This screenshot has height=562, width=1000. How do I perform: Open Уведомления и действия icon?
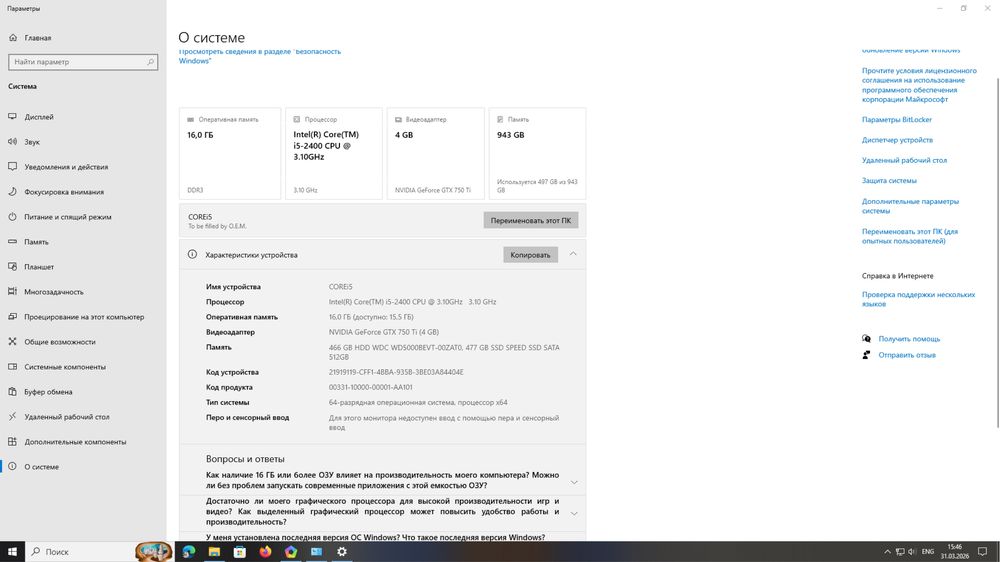point(13,166)
